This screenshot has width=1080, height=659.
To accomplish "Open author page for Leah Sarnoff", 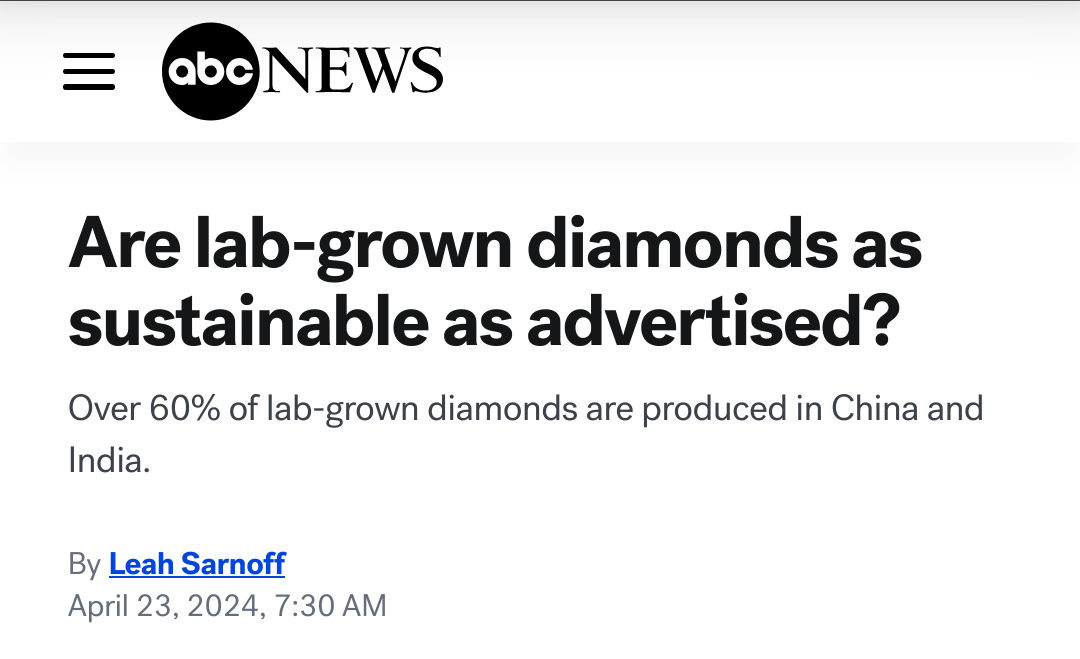I will tap(197, 564).
